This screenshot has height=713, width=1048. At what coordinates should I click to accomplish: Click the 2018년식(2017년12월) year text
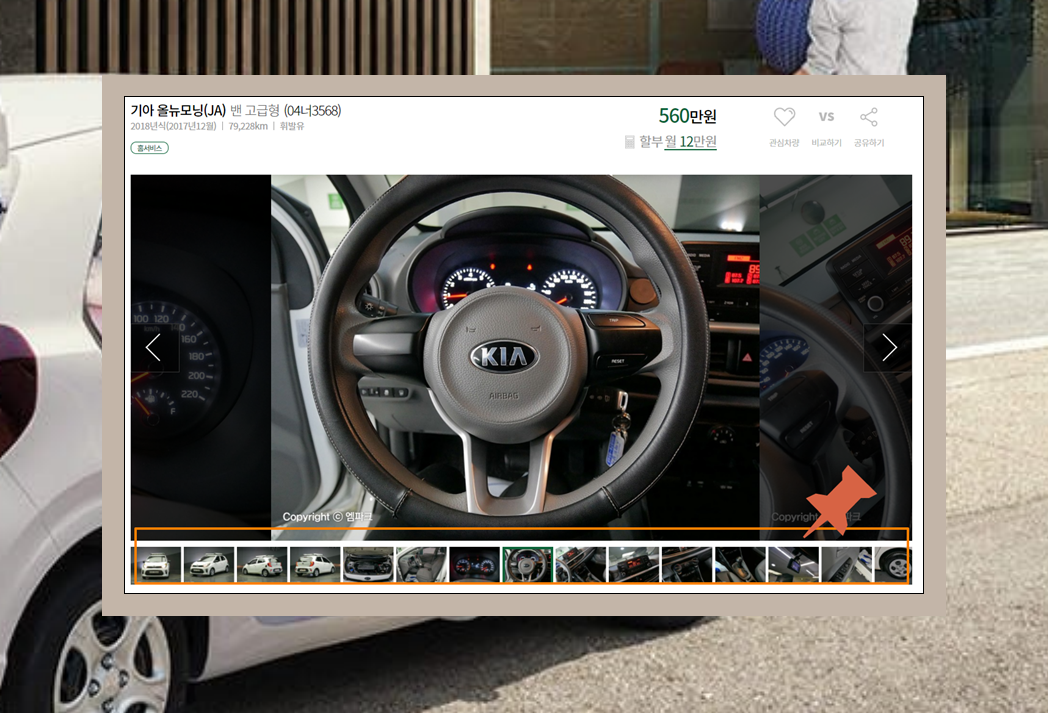[x=174, y=126]
